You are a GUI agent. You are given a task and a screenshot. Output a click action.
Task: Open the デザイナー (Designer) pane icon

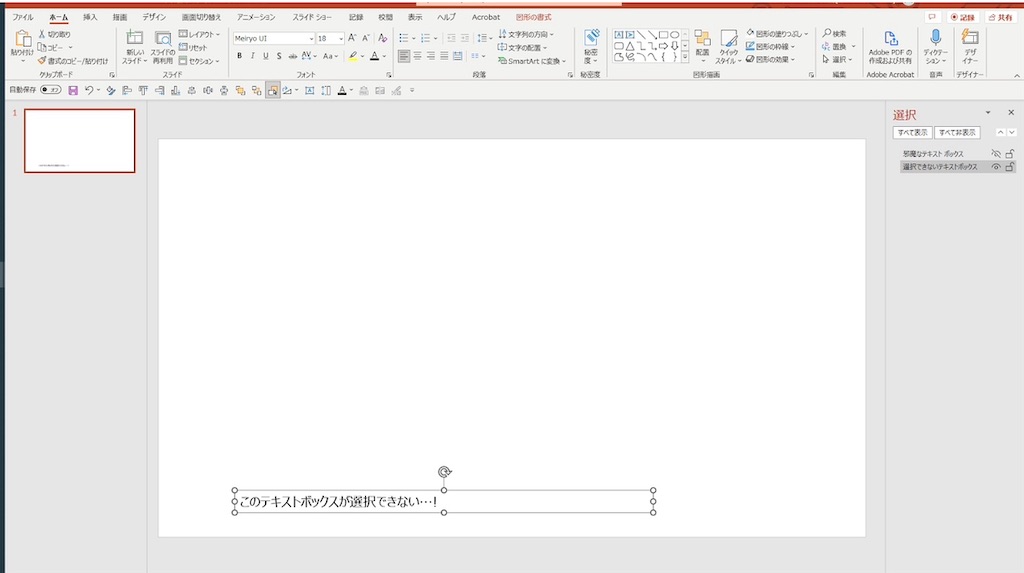click(970, 38)
